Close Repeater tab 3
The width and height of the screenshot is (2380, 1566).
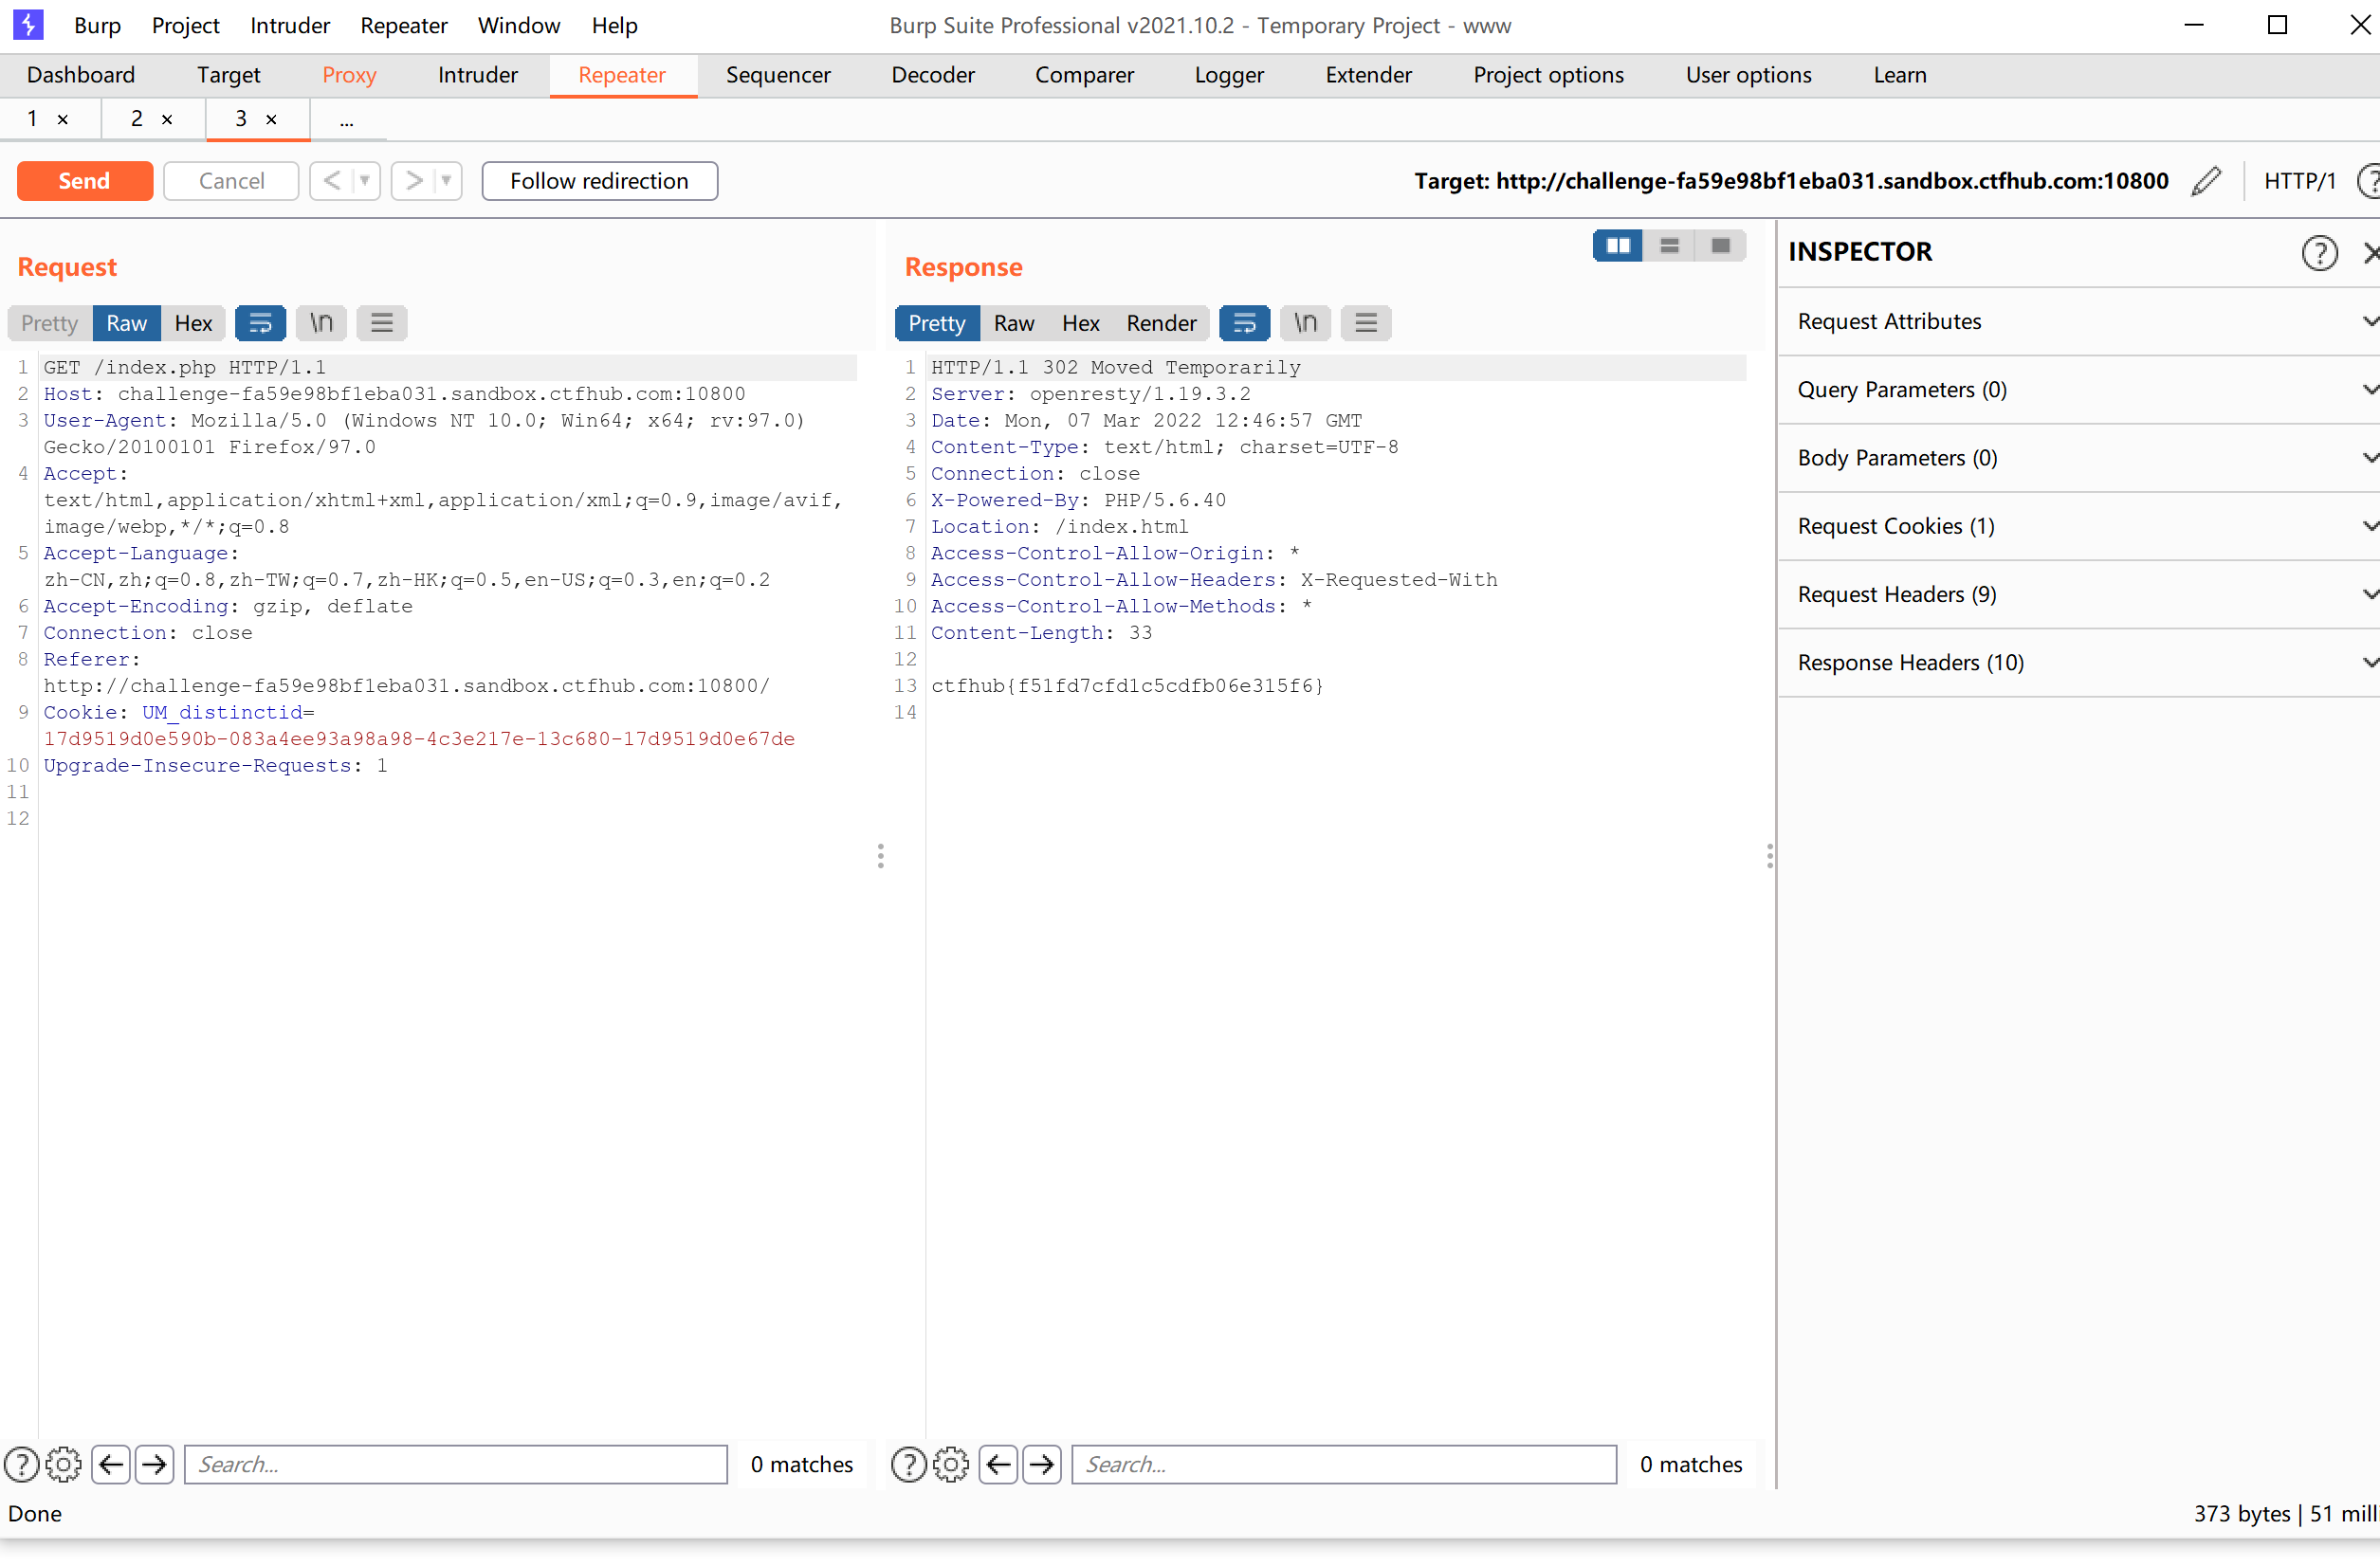pos(271,120)
